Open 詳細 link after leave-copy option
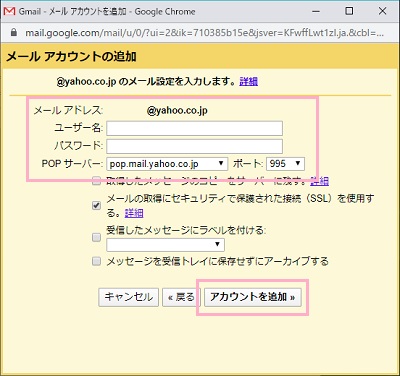This screenshot has height=376, width=400. (x=319, y=181)
